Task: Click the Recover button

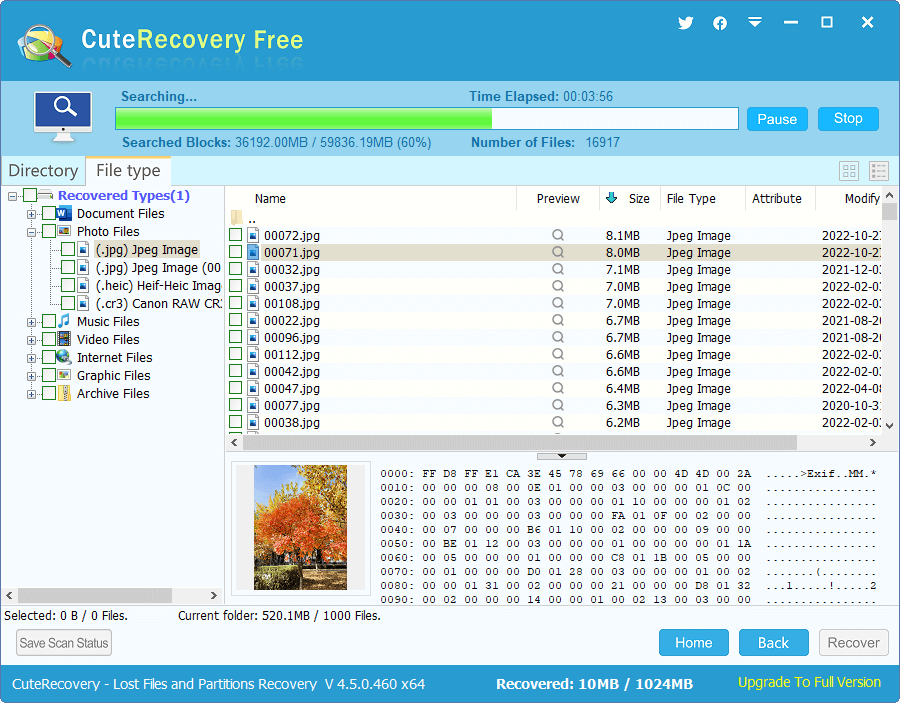Action: click(x=854, y=642)
